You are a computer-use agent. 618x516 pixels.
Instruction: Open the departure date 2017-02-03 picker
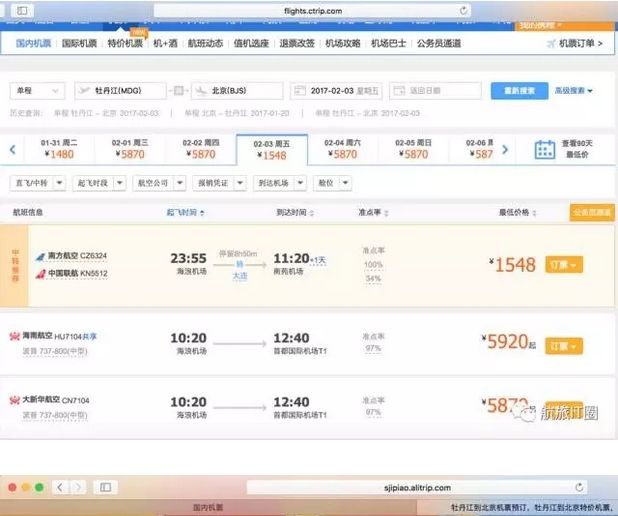pos(336,91)
